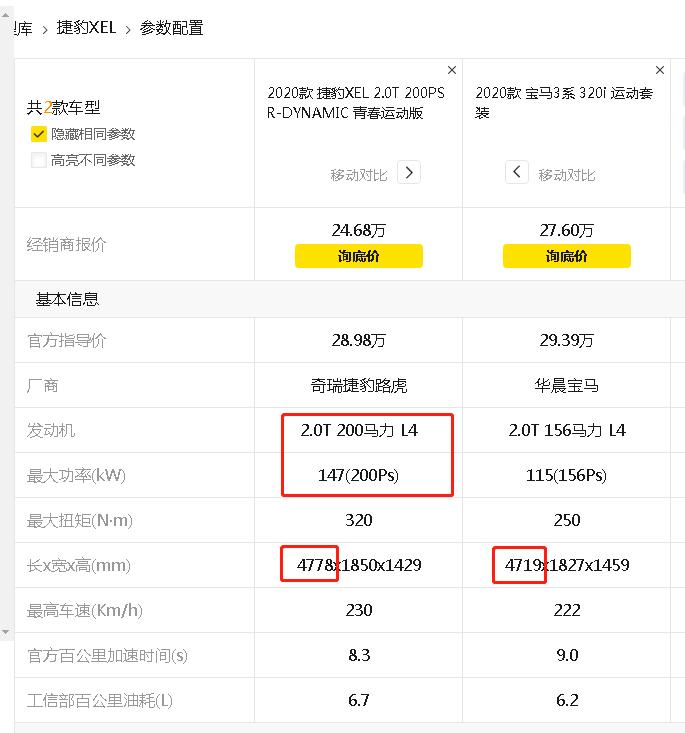This screenshot has width=685, height=733.
Task: Click the 官方指导价 row label
Action: (67, 340)
